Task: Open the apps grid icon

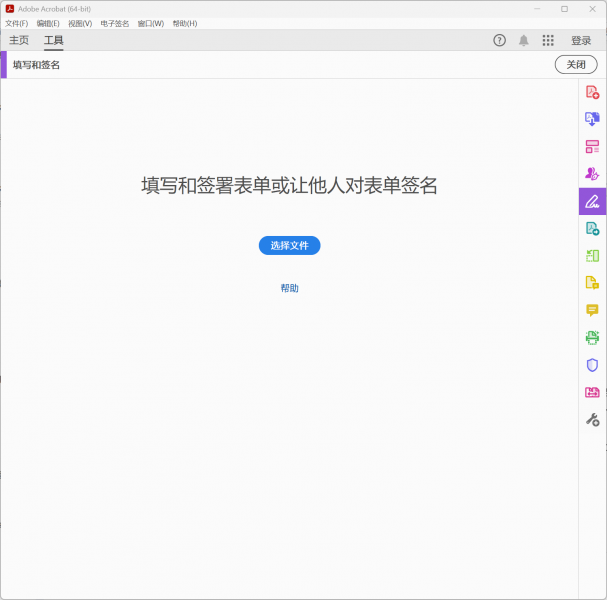Action: click(548, 40)
